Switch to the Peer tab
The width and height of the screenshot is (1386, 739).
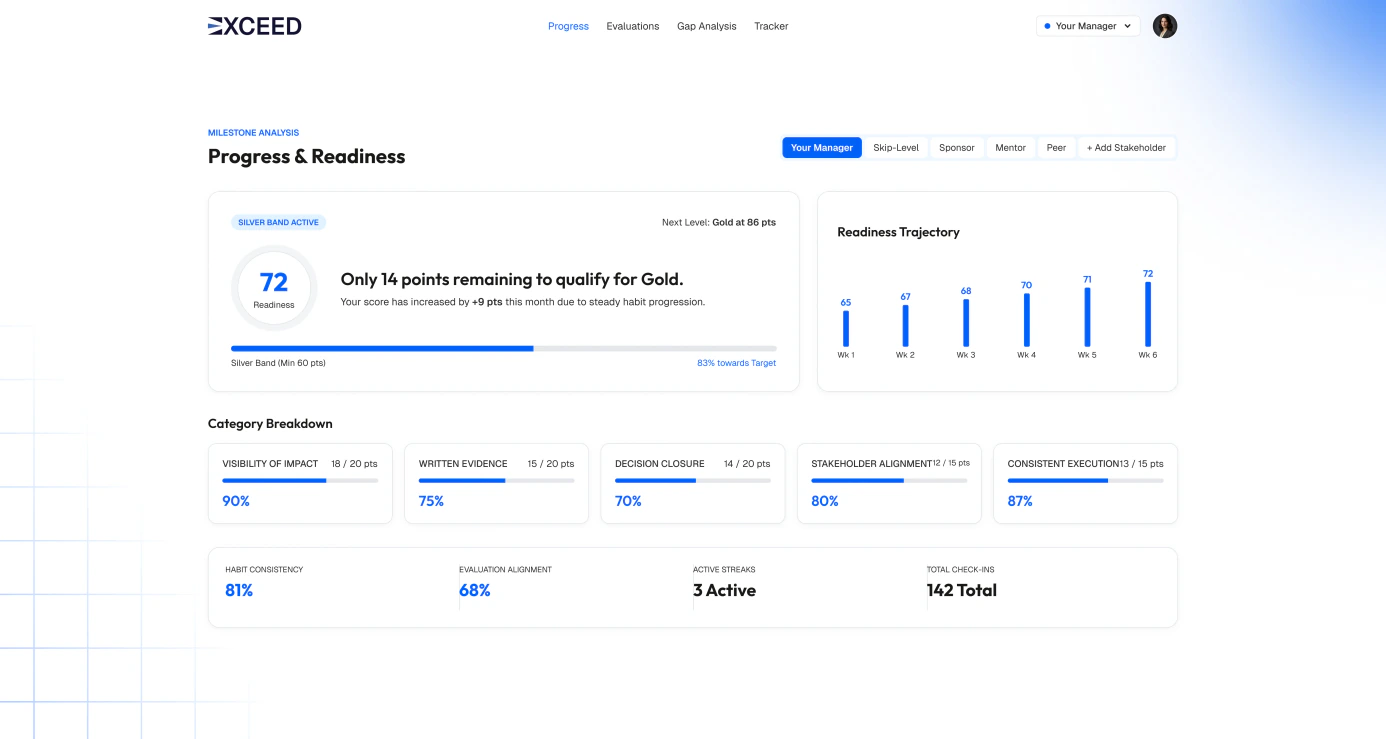pos(1056,148)
